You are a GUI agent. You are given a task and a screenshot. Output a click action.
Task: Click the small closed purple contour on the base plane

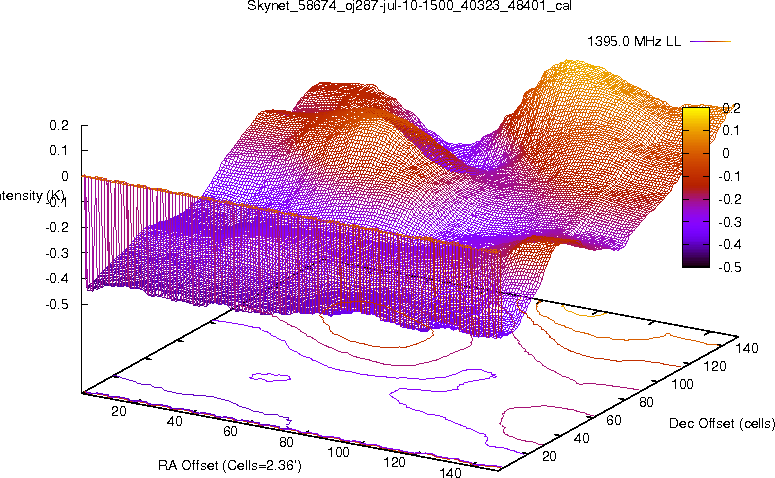click(270, 377)
